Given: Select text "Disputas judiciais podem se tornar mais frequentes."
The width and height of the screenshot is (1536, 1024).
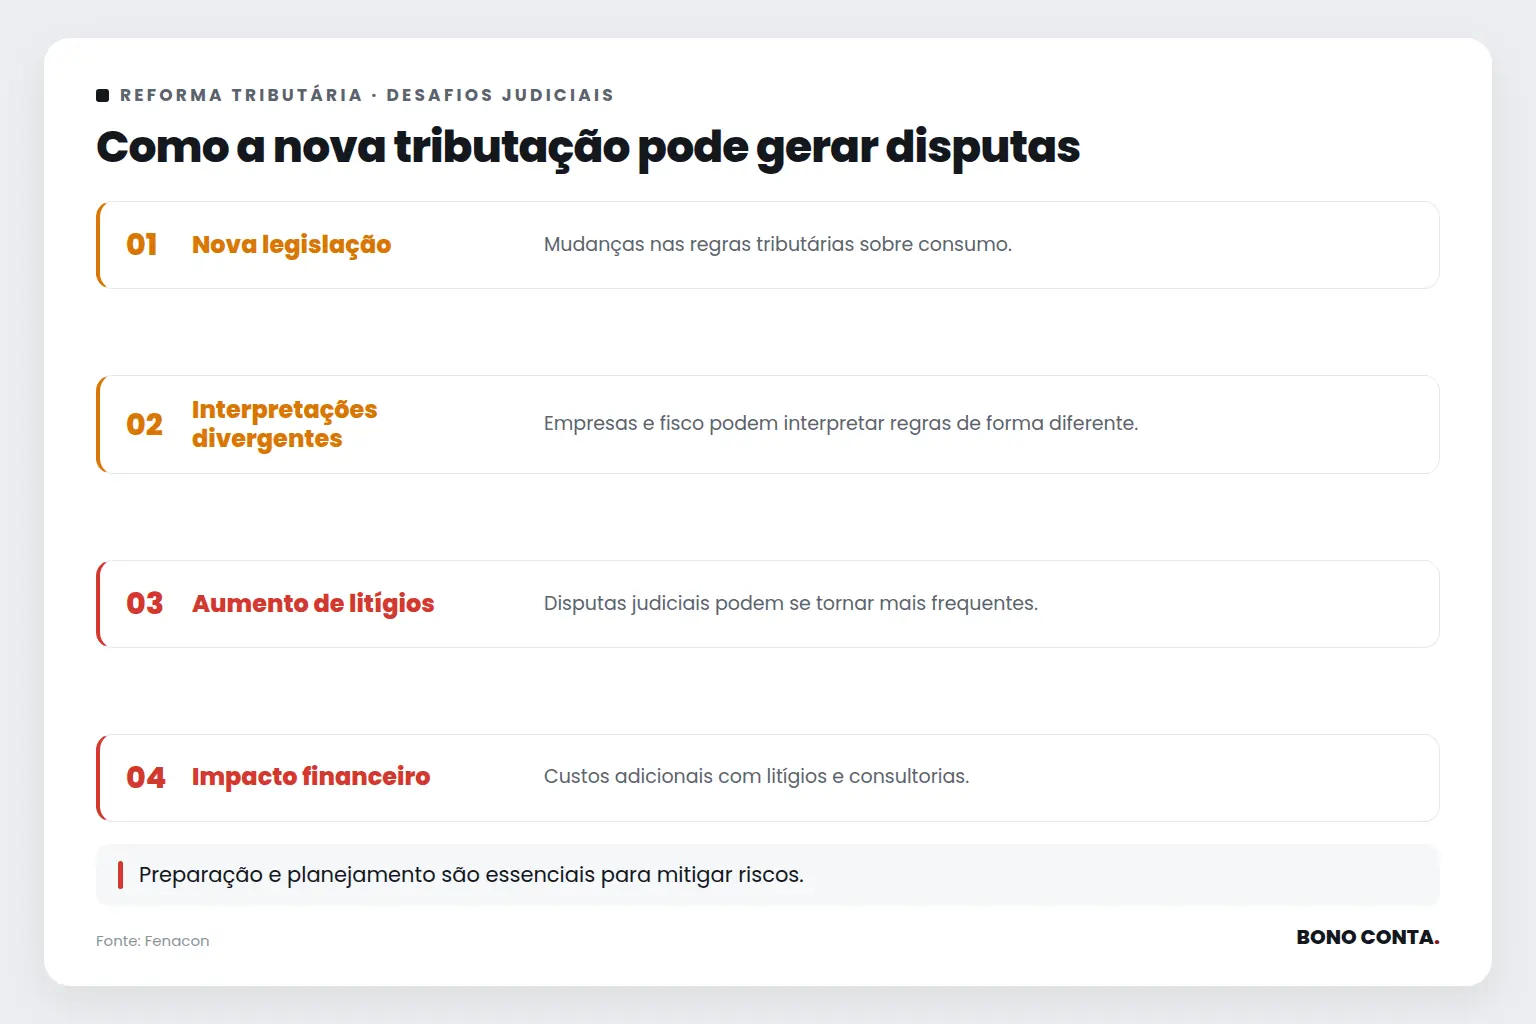Looking at the screenshot, I should click(791, 604).
